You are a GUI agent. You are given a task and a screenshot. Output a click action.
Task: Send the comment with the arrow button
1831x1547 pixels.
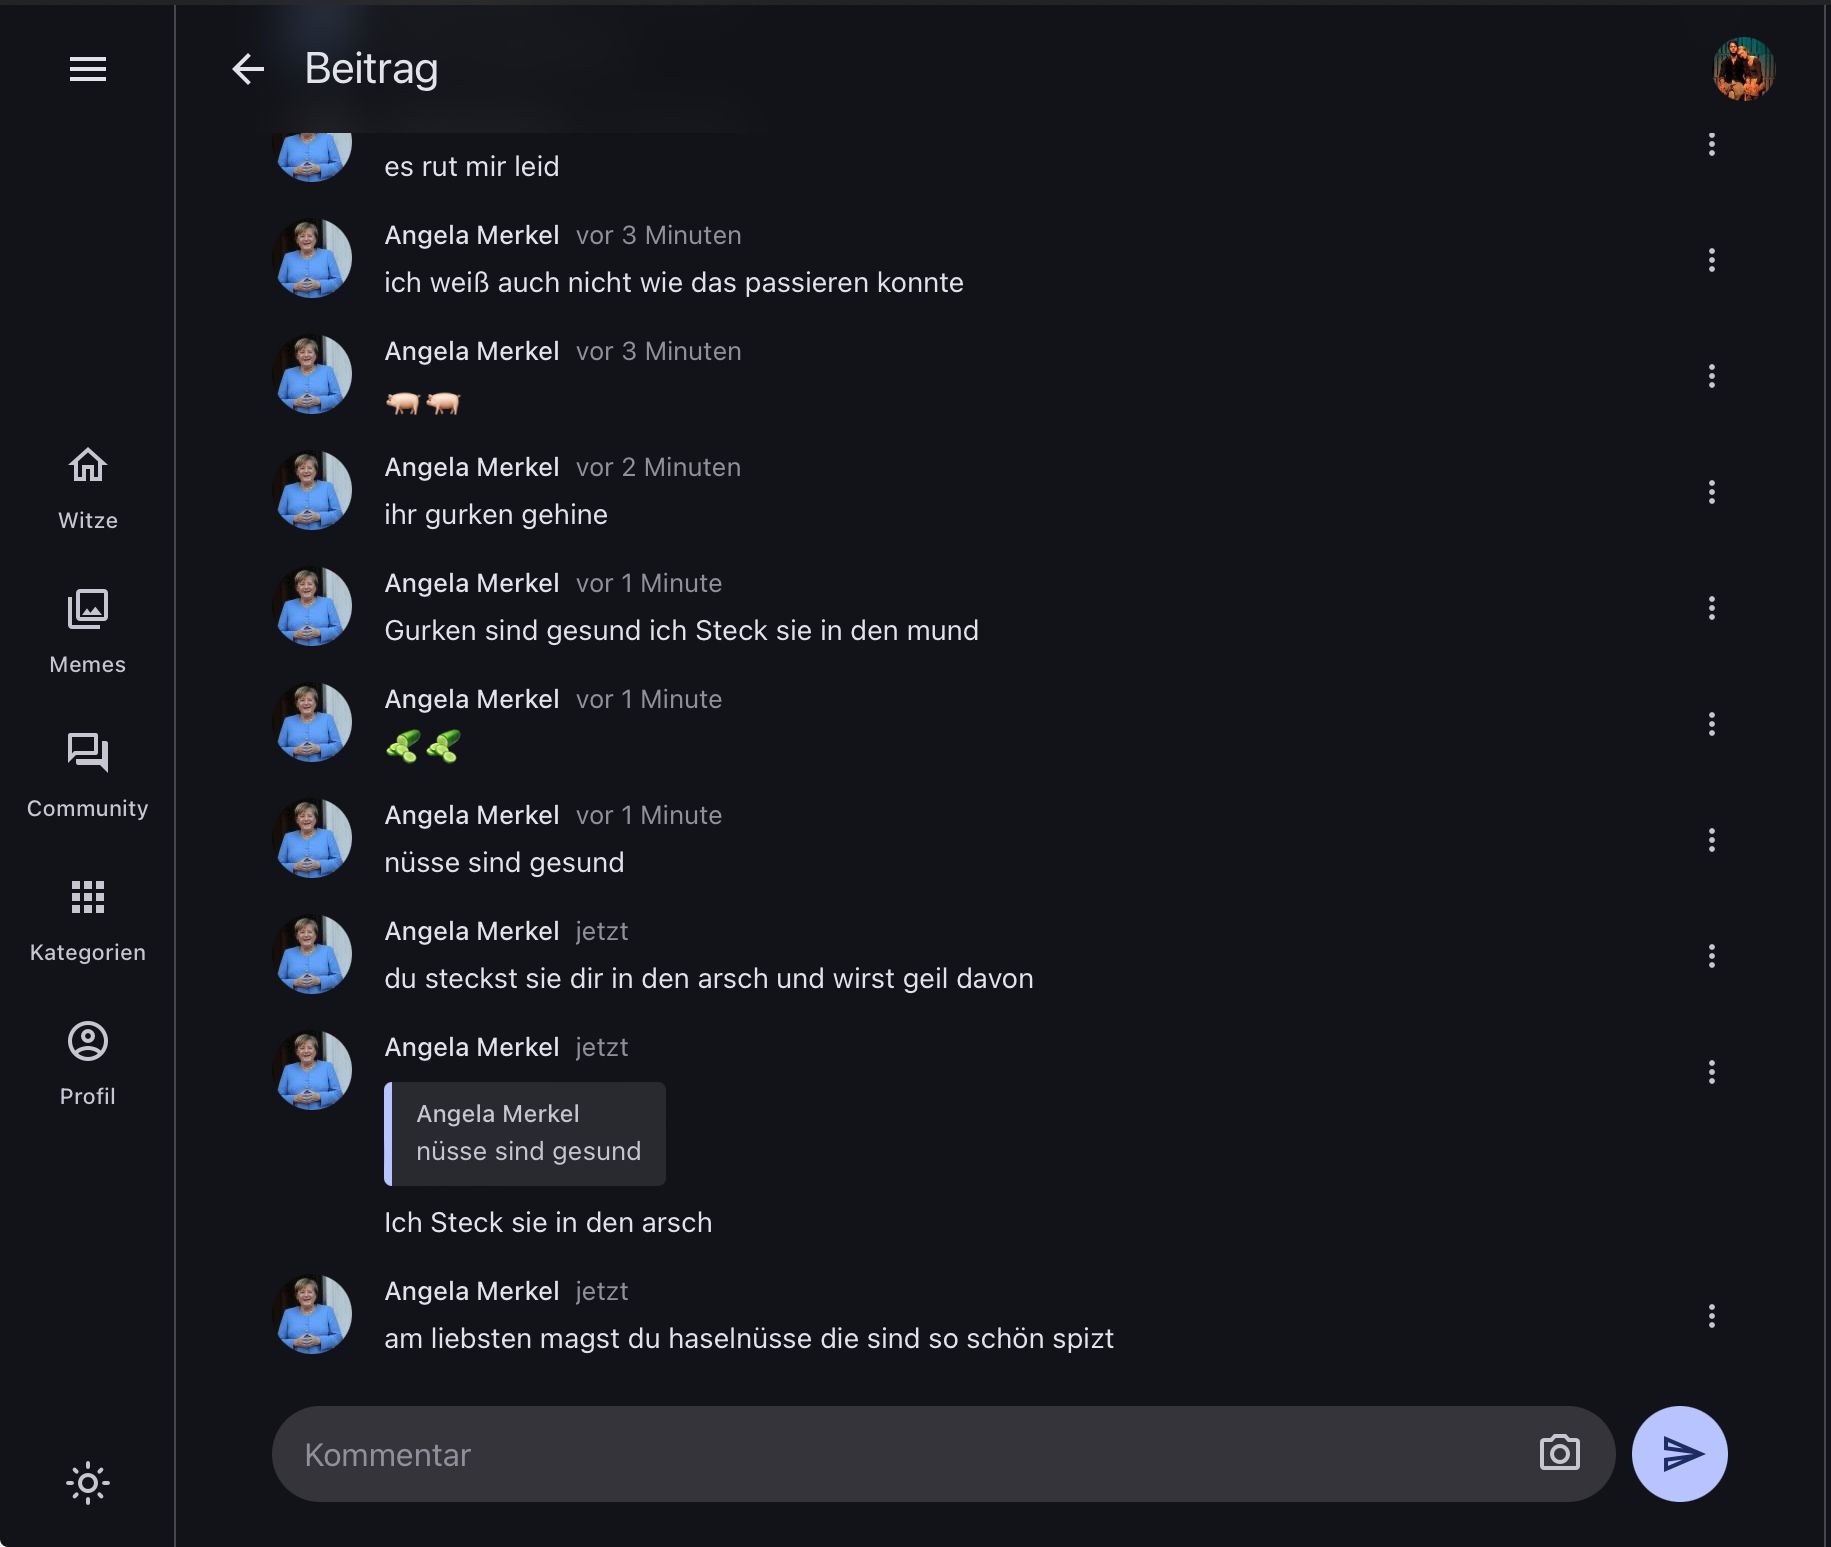click(x=1679, y=1454)
